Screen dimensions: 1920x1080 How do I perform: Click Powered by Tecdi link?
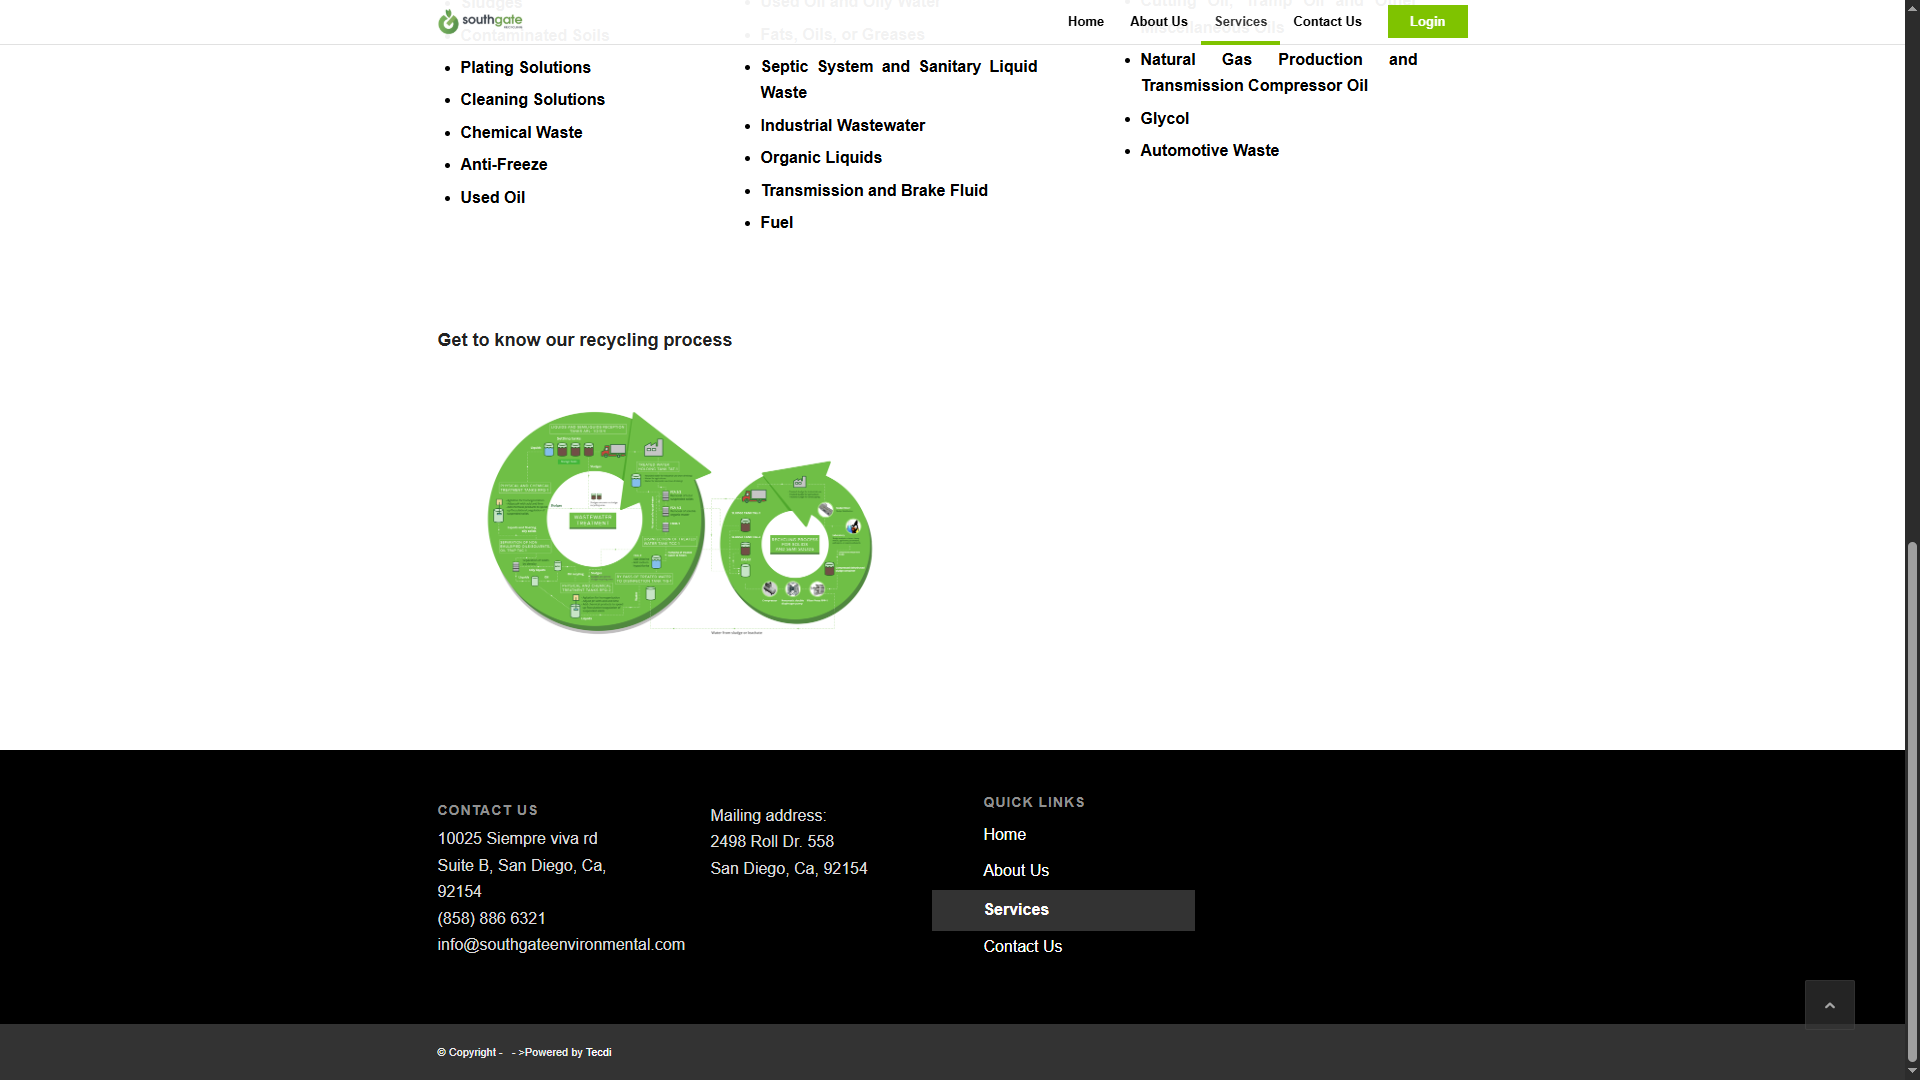click(567, 1052)
